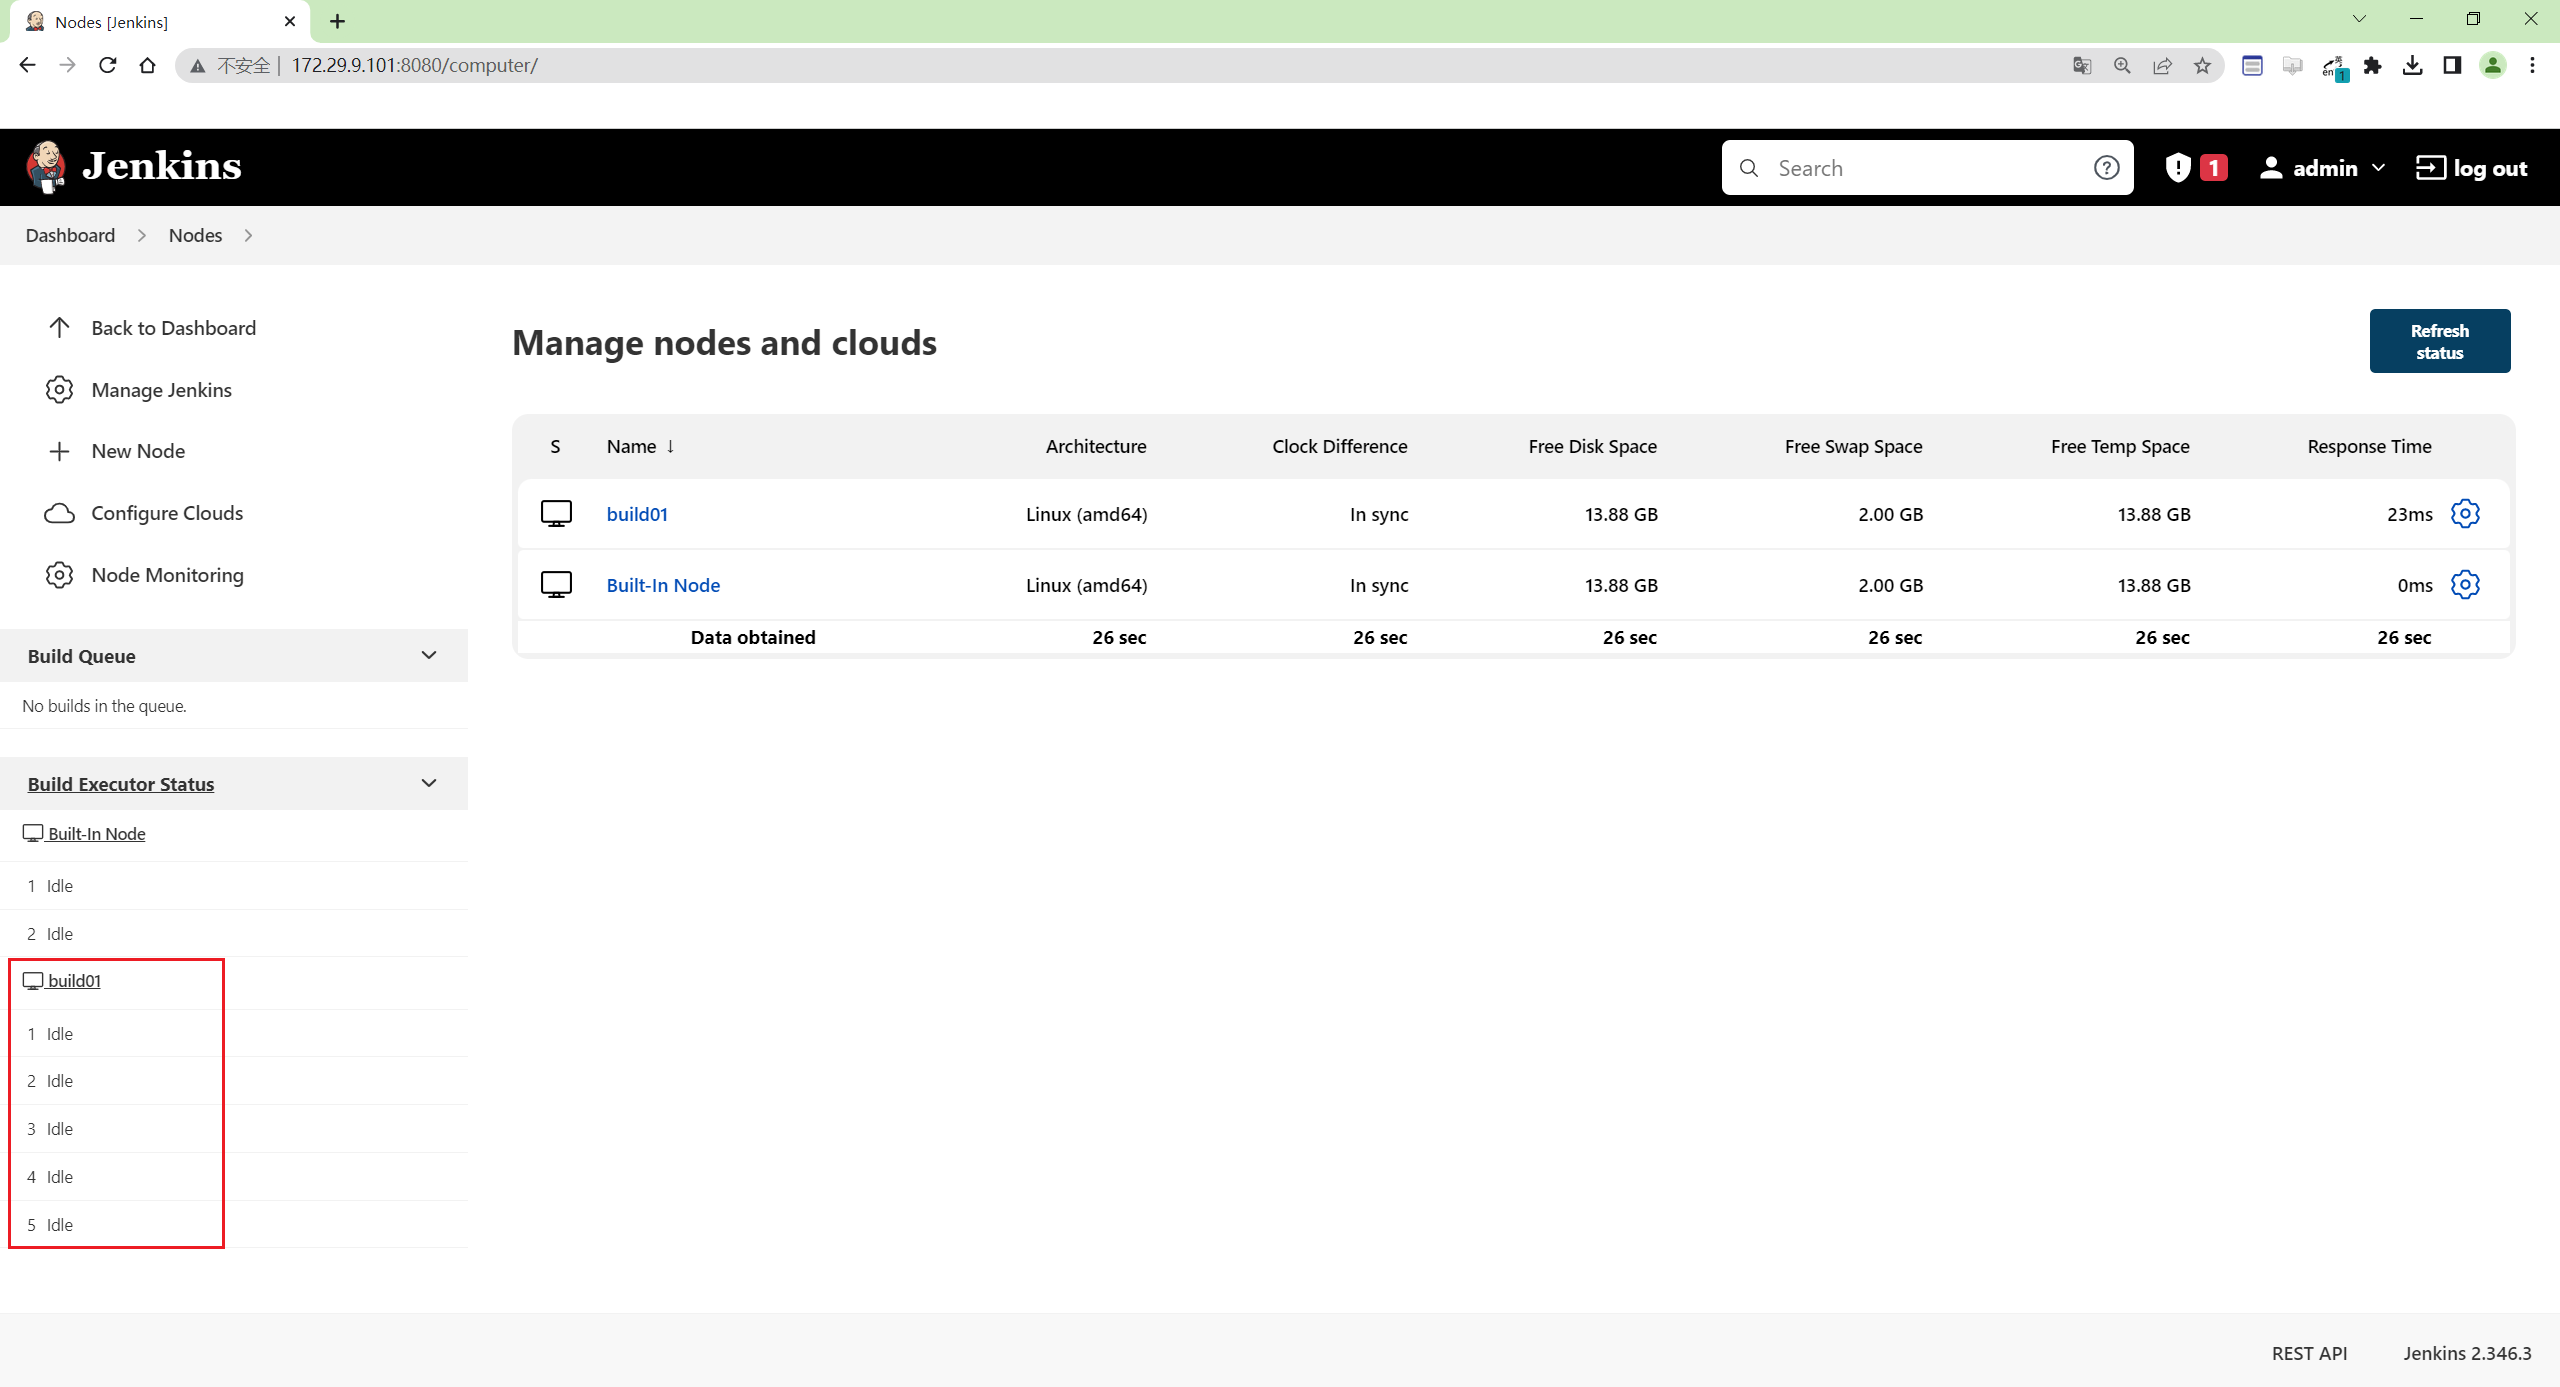
Task: Share this page icon
Action: (2162, 65)
